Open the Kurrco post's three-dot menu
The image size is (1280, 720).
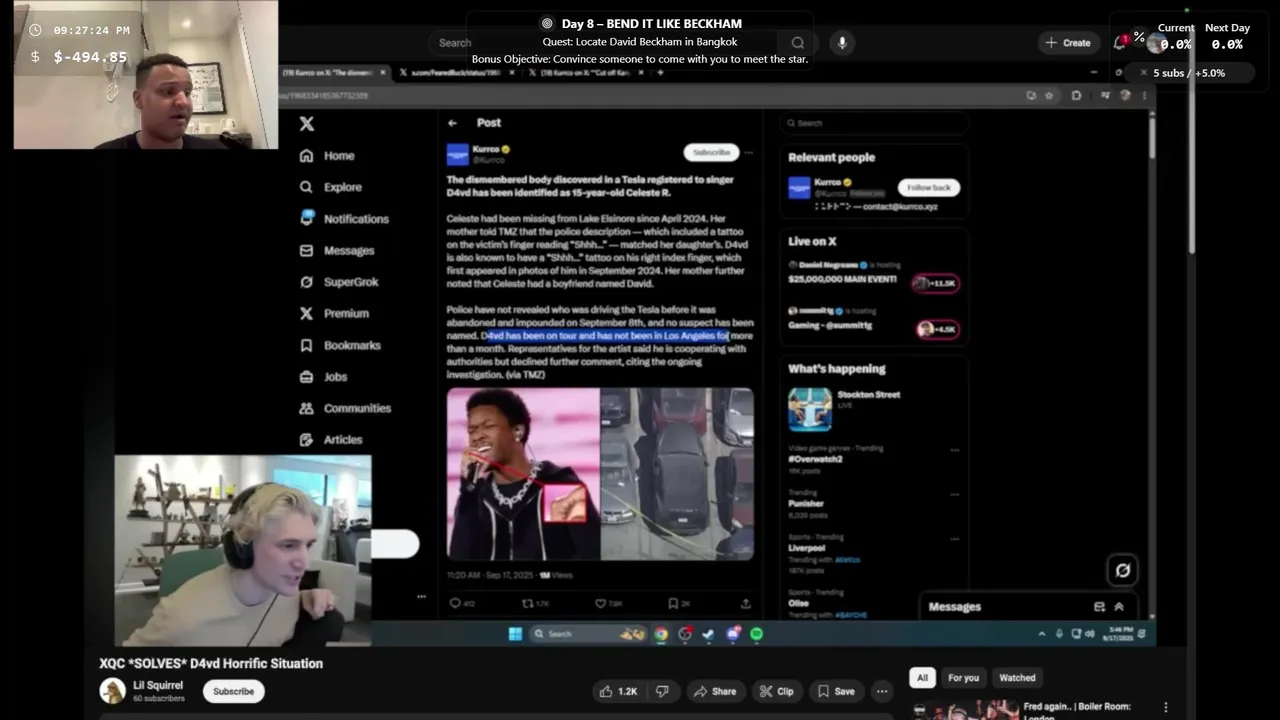point(748,152)
